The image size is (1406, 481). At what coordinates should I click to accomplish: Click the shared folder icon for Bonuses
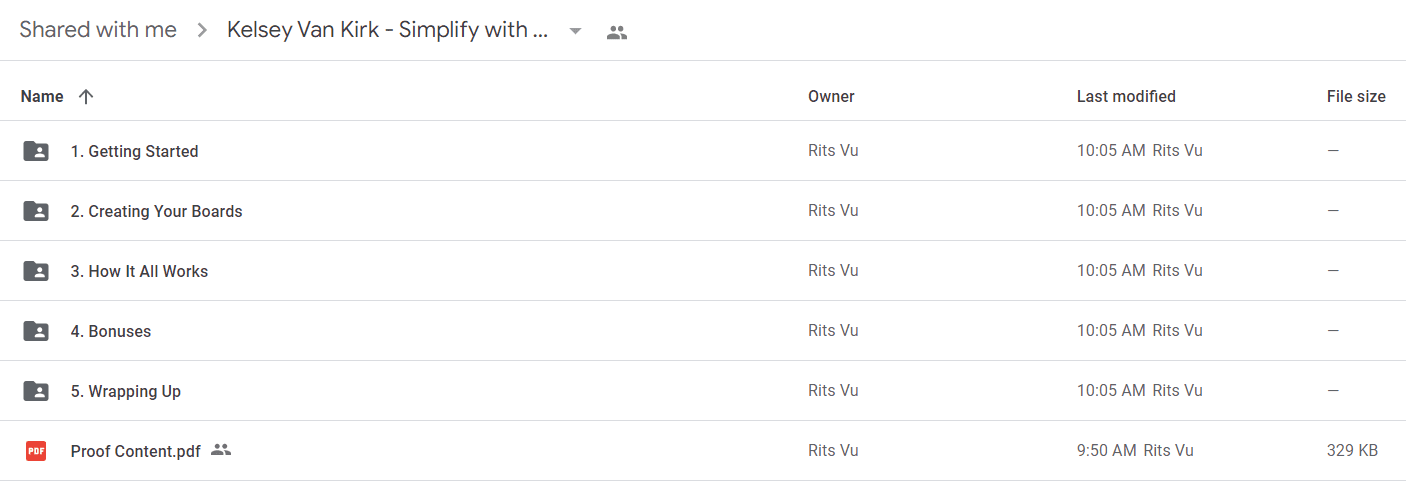pos(36,331)
